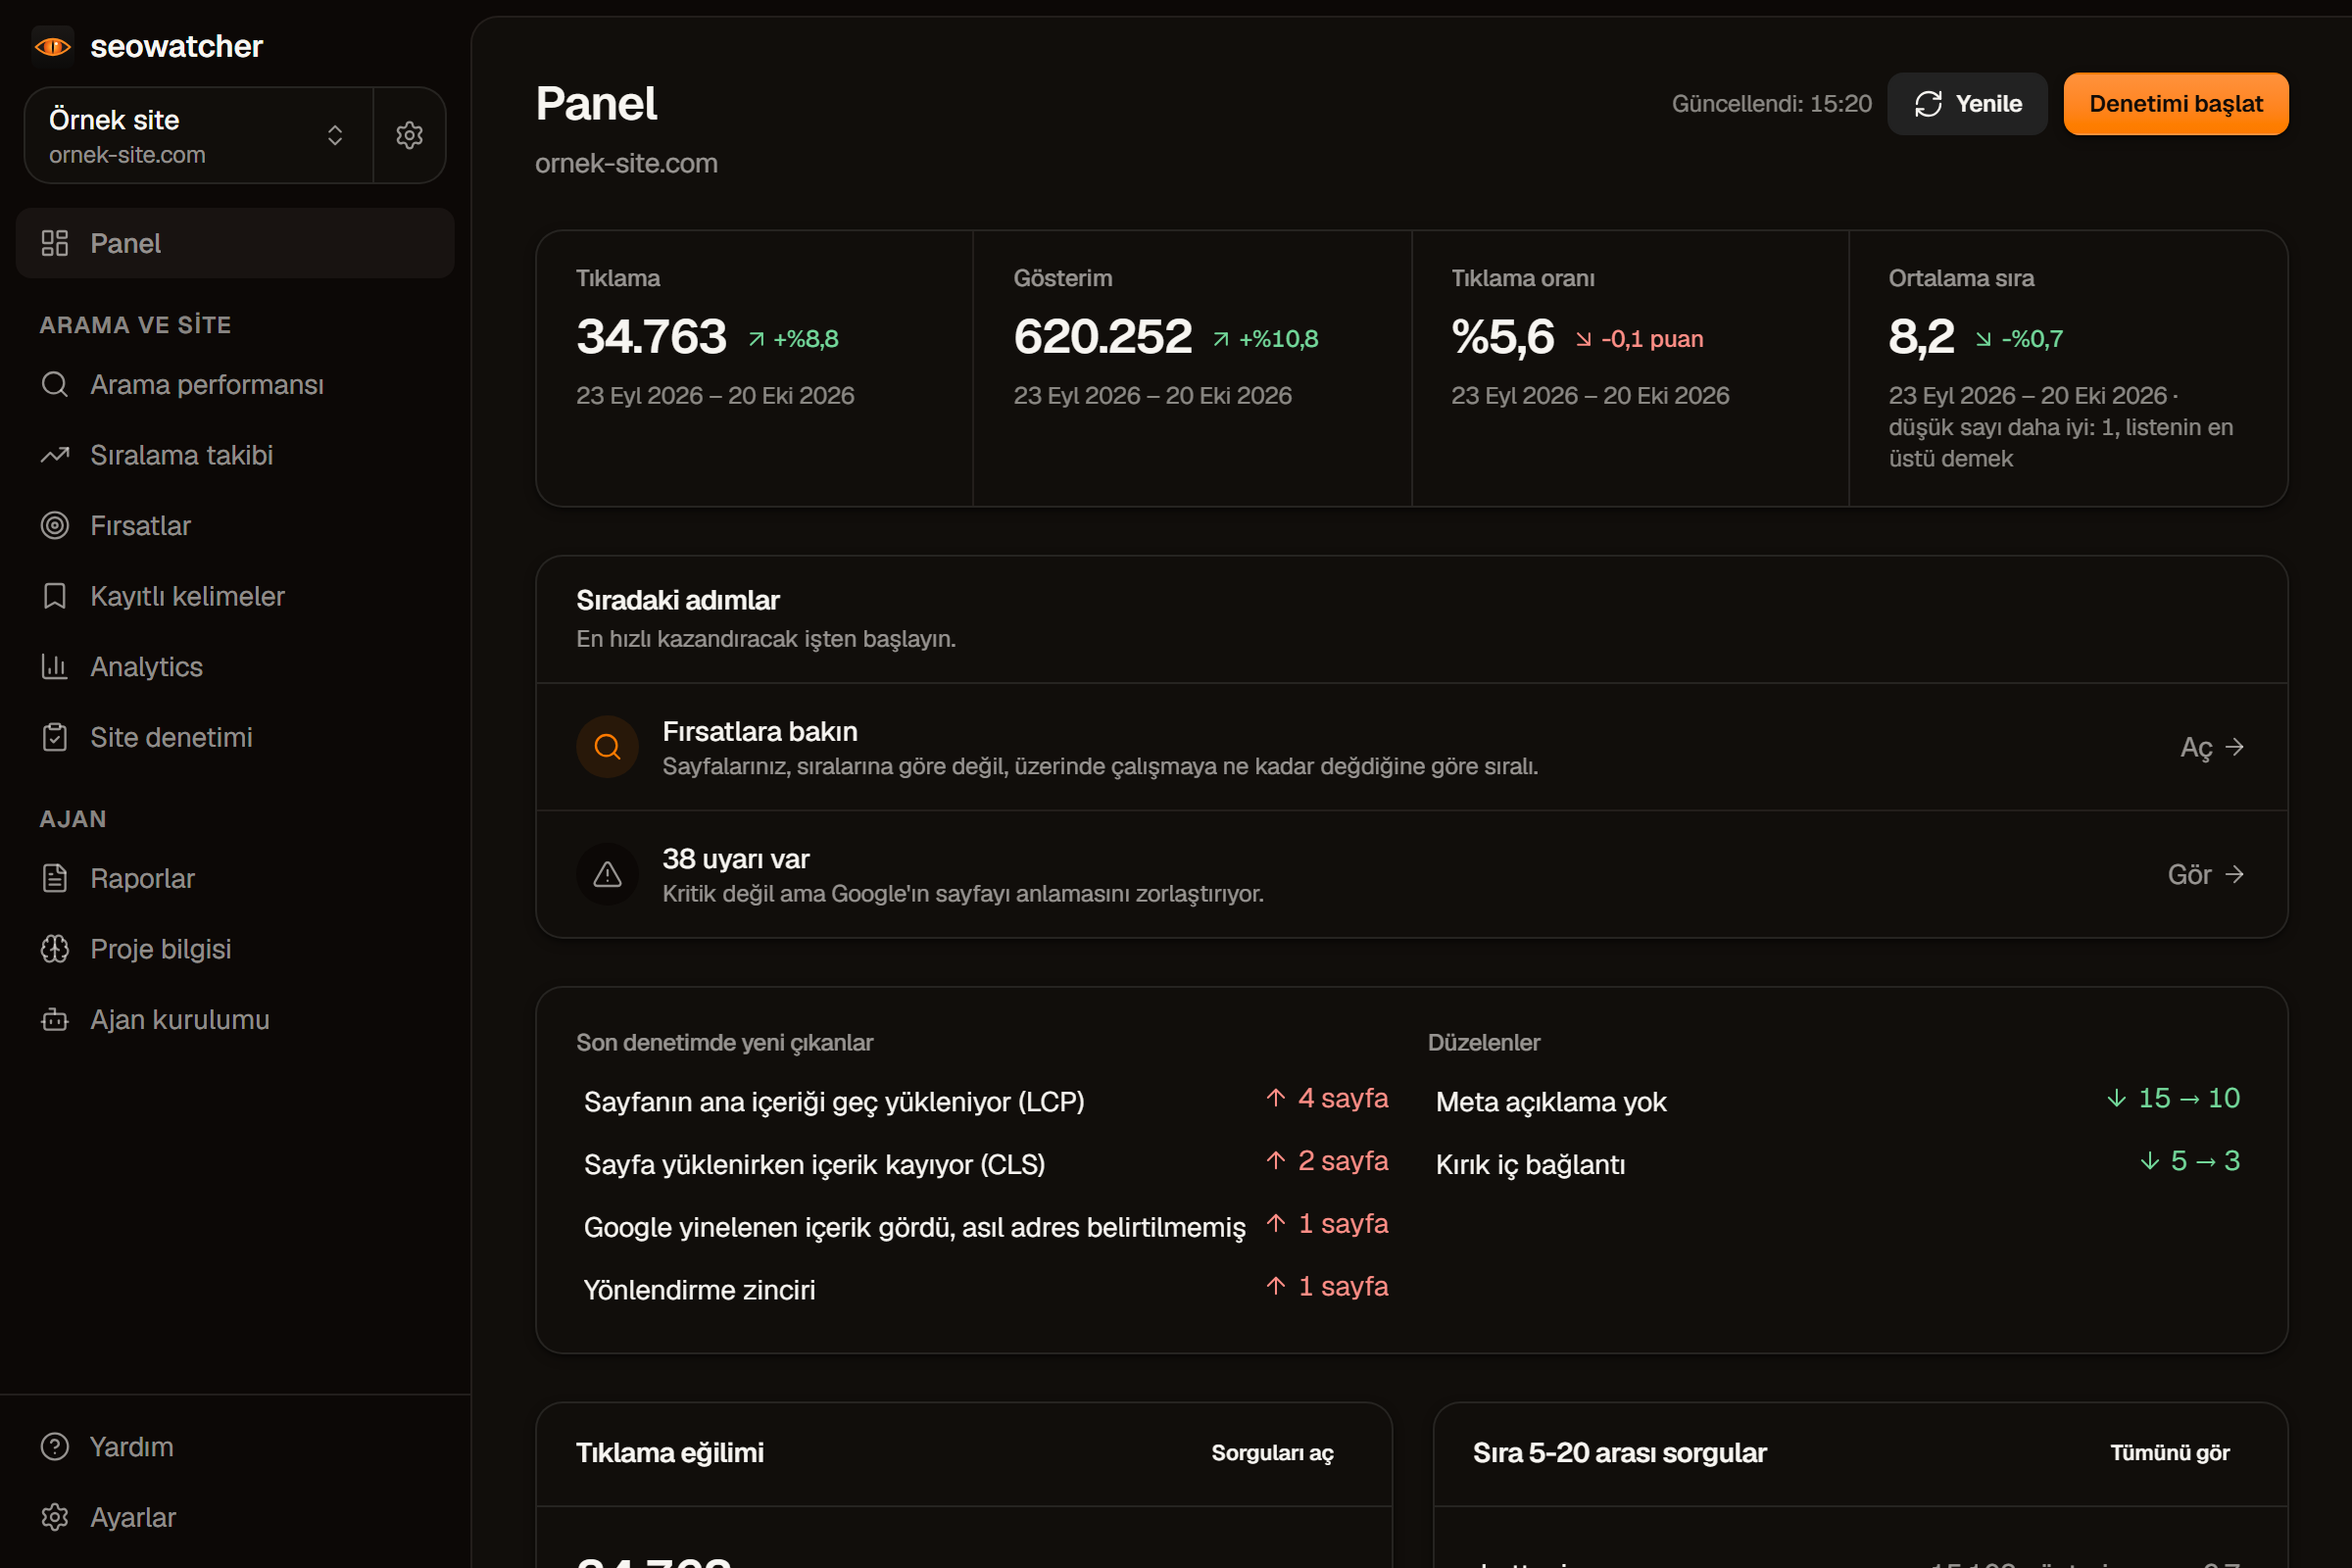Click the seowatcher eye logo icon
2352x1568 pixels.
53,46
